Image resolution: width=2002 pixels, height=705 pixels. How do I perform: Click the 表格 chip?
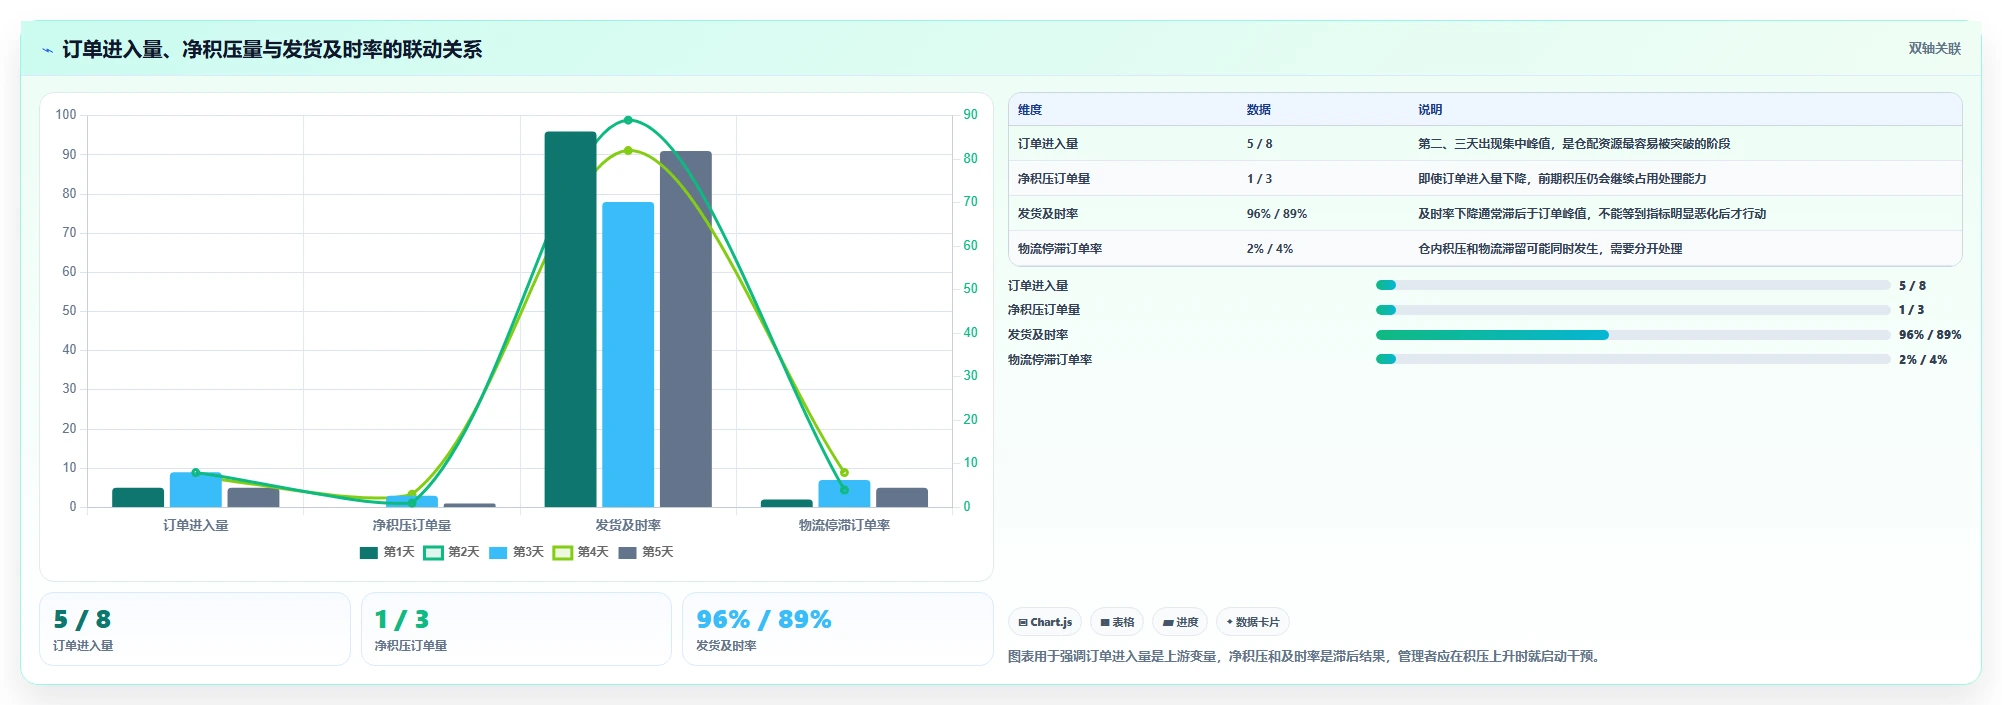tap(1117, 622)
